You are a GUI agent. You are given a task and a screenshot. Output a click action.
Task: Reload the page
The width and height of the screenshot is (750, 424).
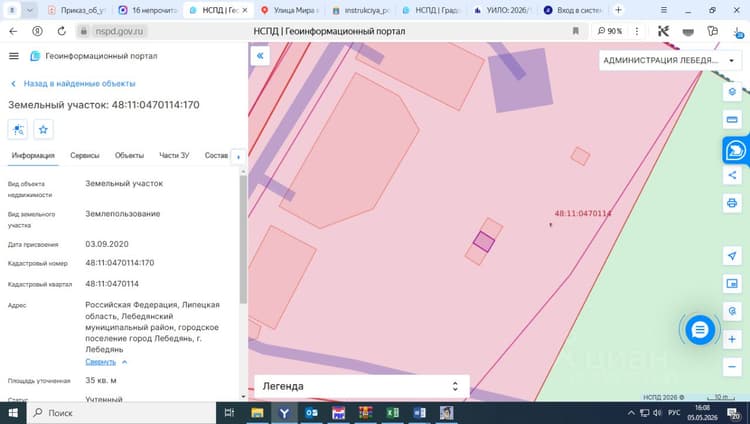pos(62,31)
